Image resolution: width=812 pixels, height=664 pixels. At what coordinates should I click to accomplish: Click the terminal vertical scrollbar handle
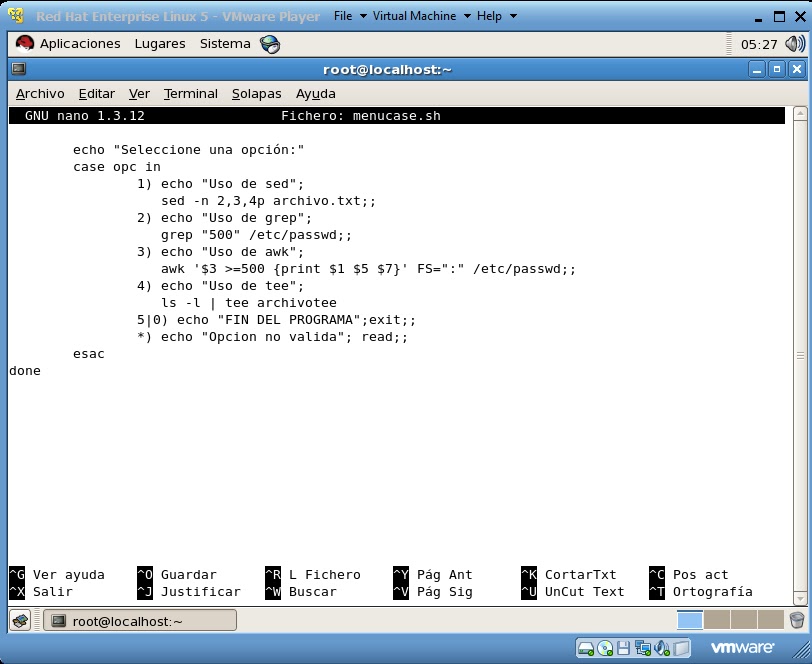tap(800, 356)
